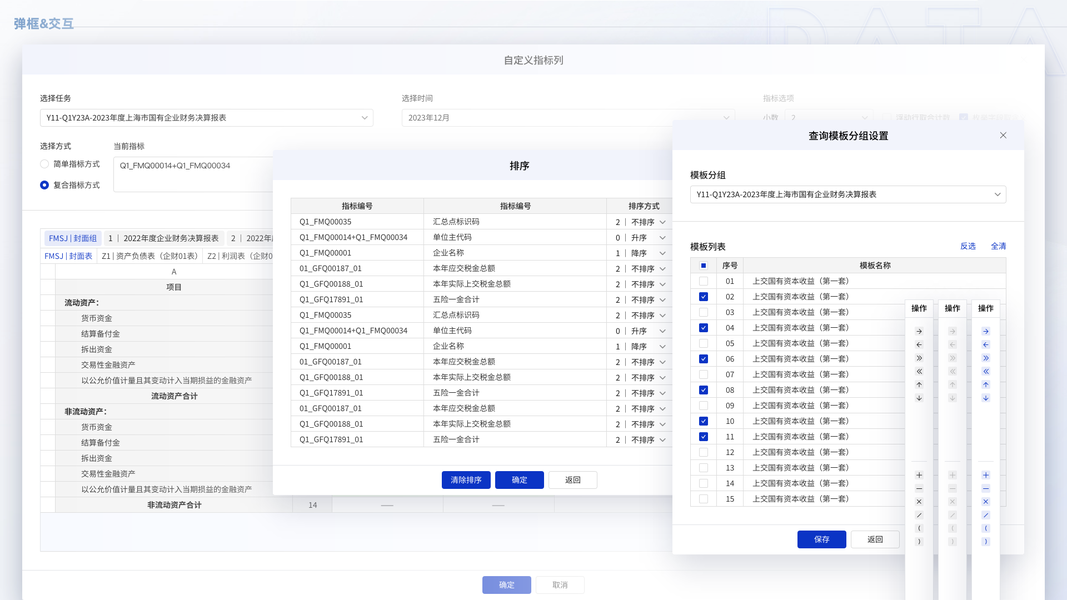Click the black right parenthesis icon
Screen dimensions: 1067x600
919,541
